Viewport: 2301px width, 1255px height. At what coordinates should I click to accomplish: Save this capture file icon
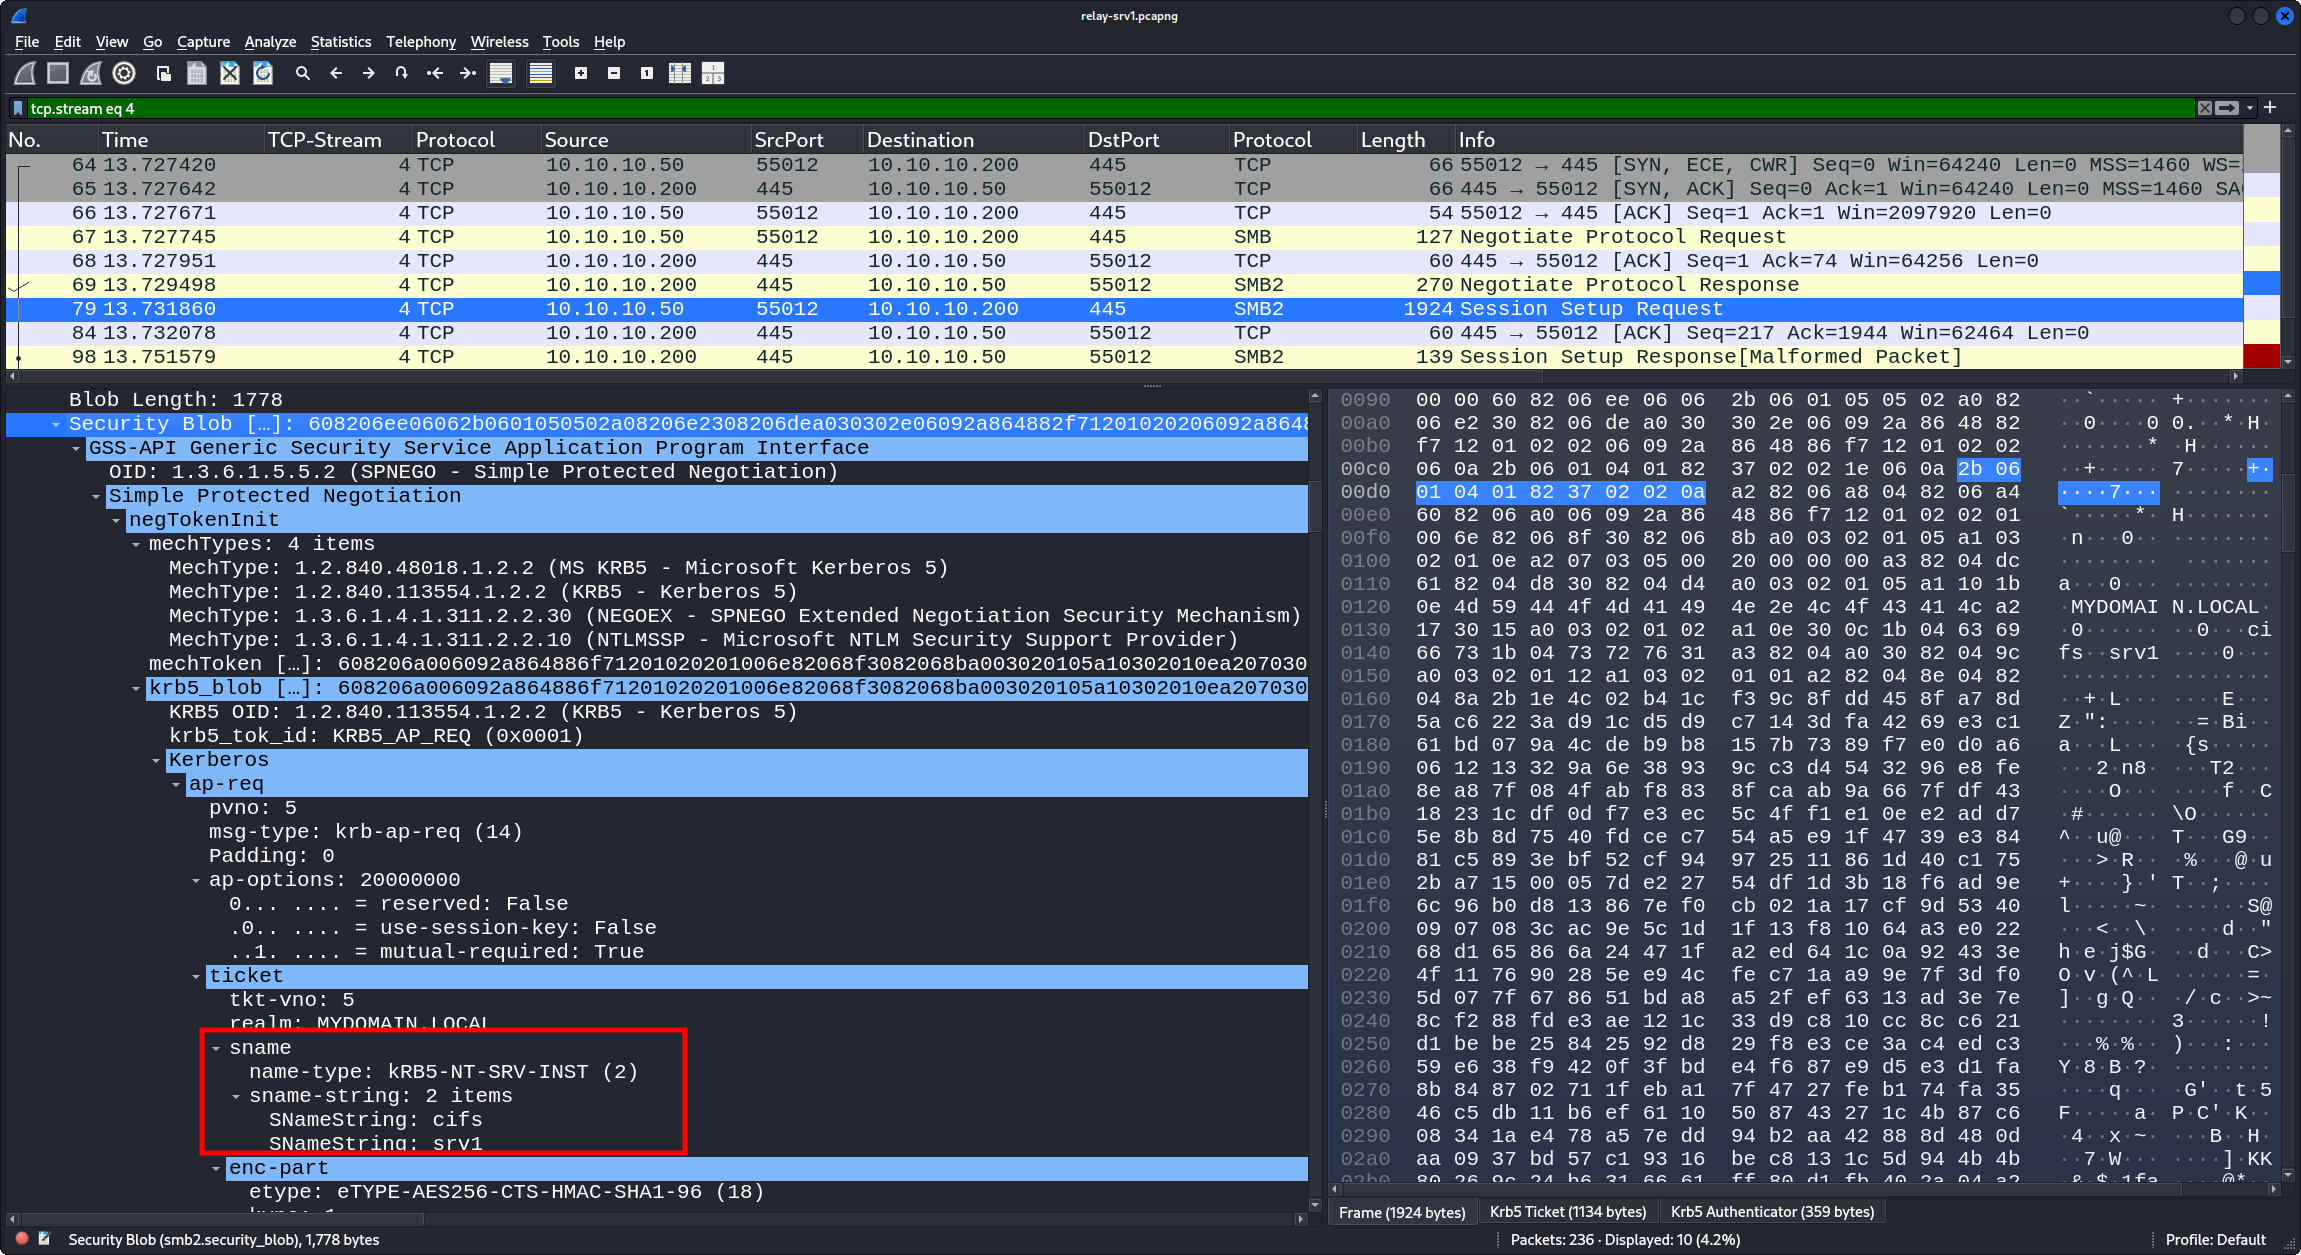[197, 73]
